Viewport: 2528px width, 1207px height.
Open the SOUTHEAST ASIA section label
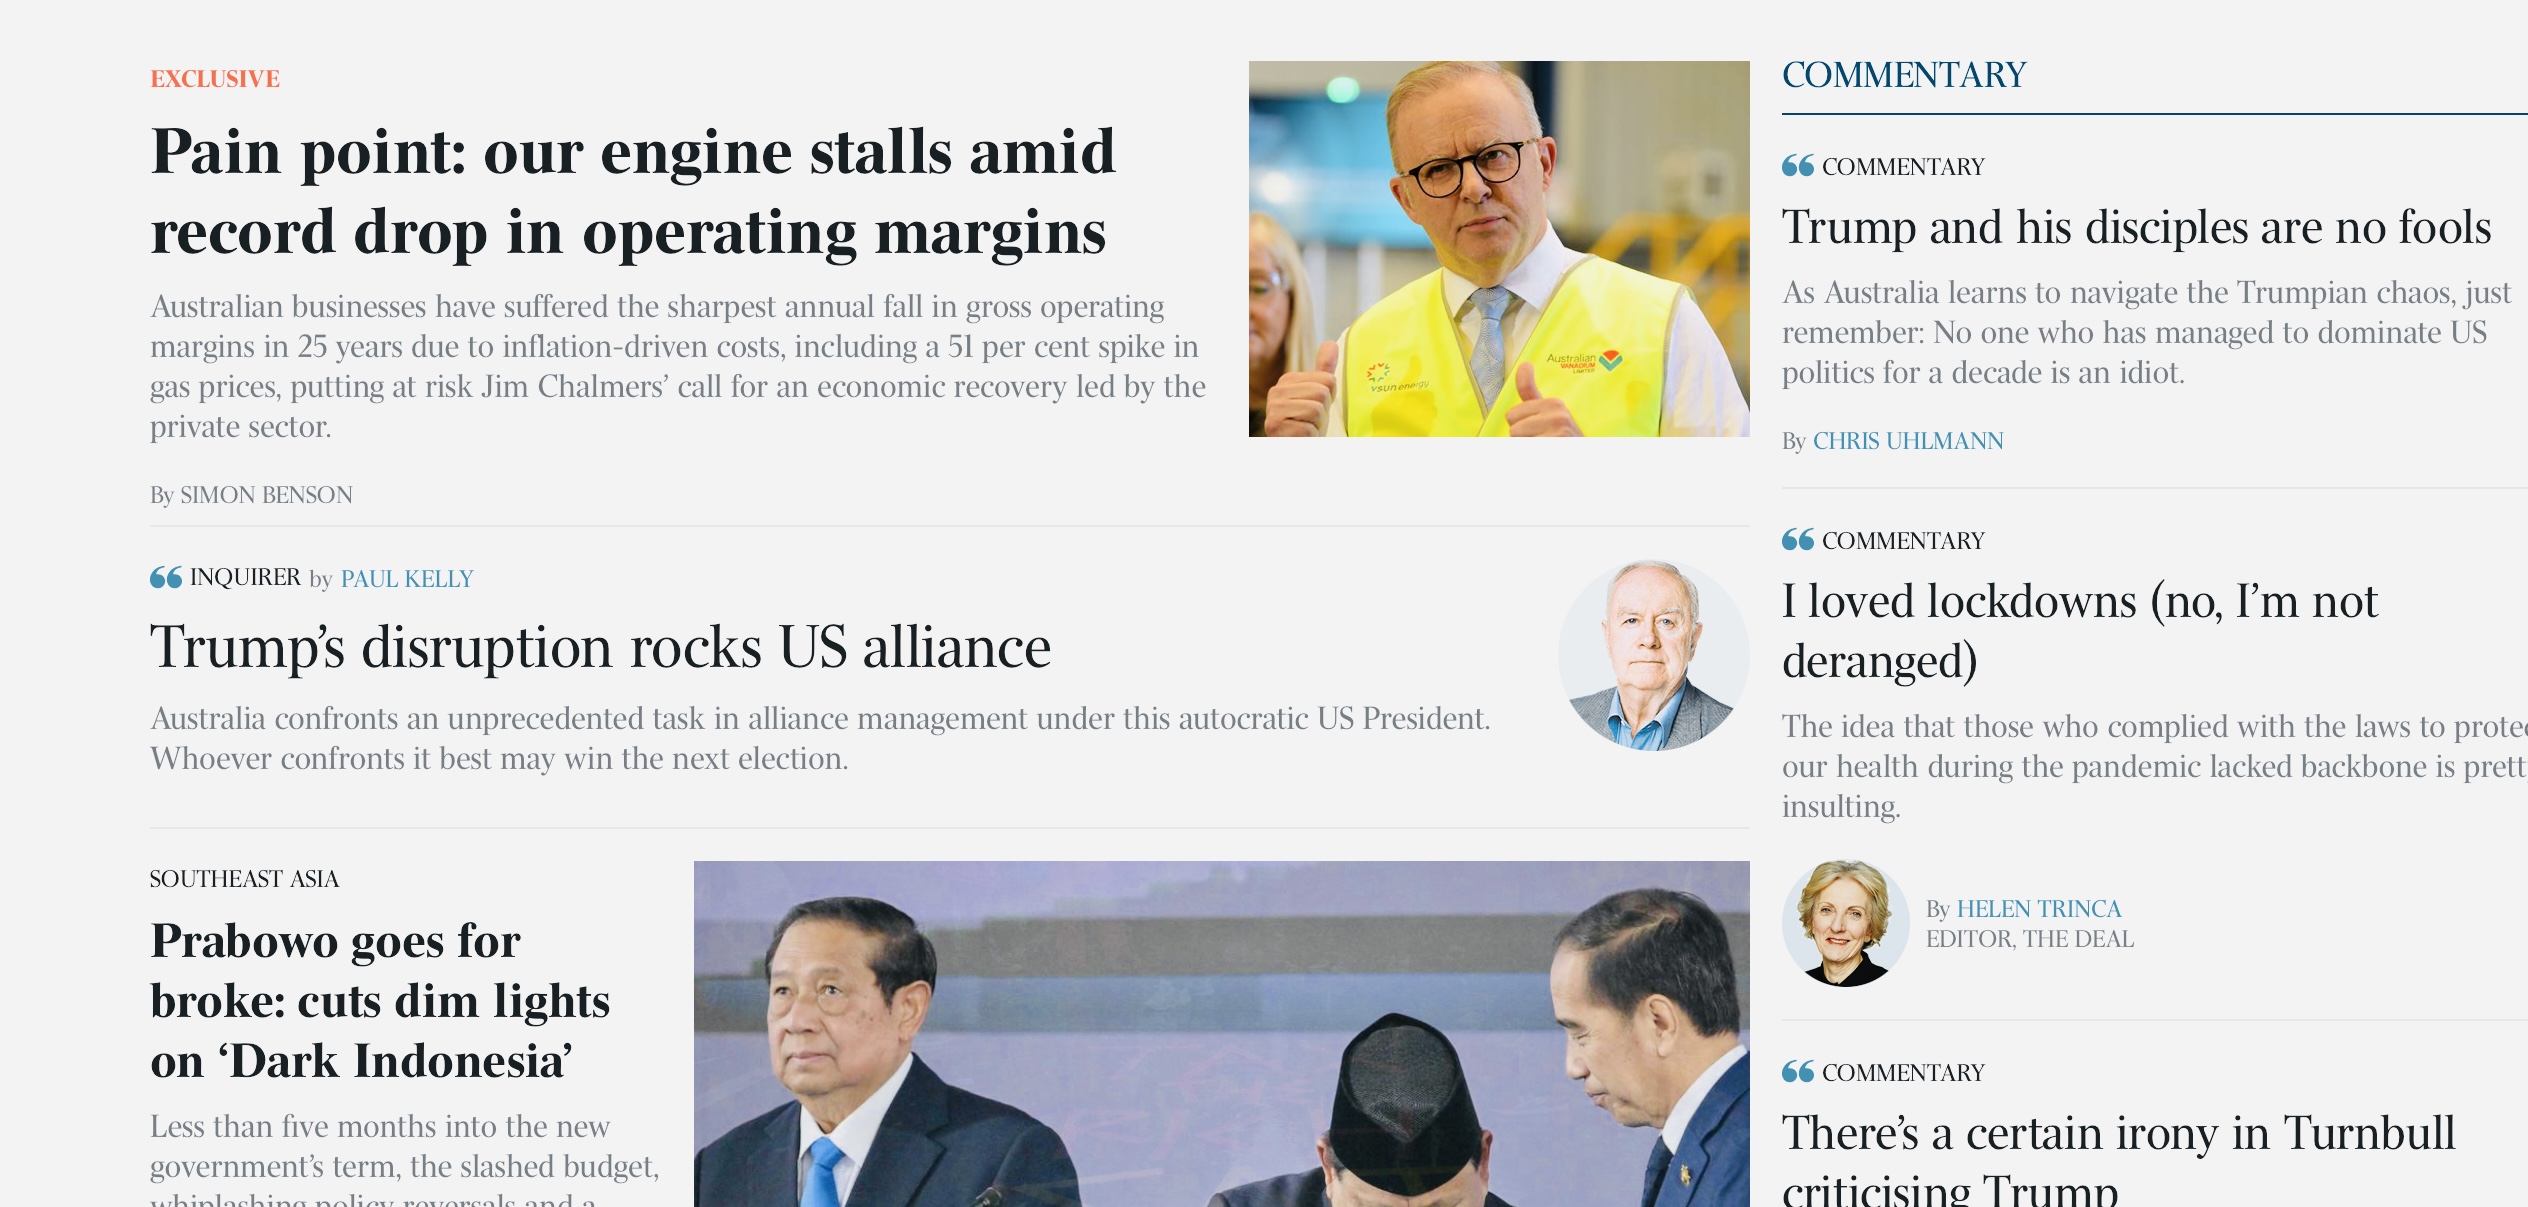[244, 879]
